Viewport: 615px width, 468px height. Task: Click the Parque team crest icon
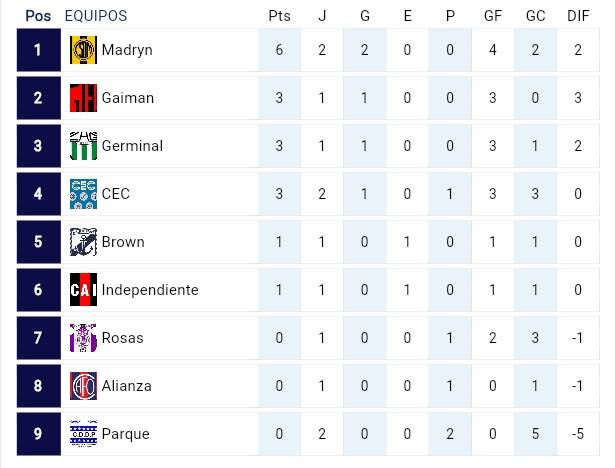83,434
